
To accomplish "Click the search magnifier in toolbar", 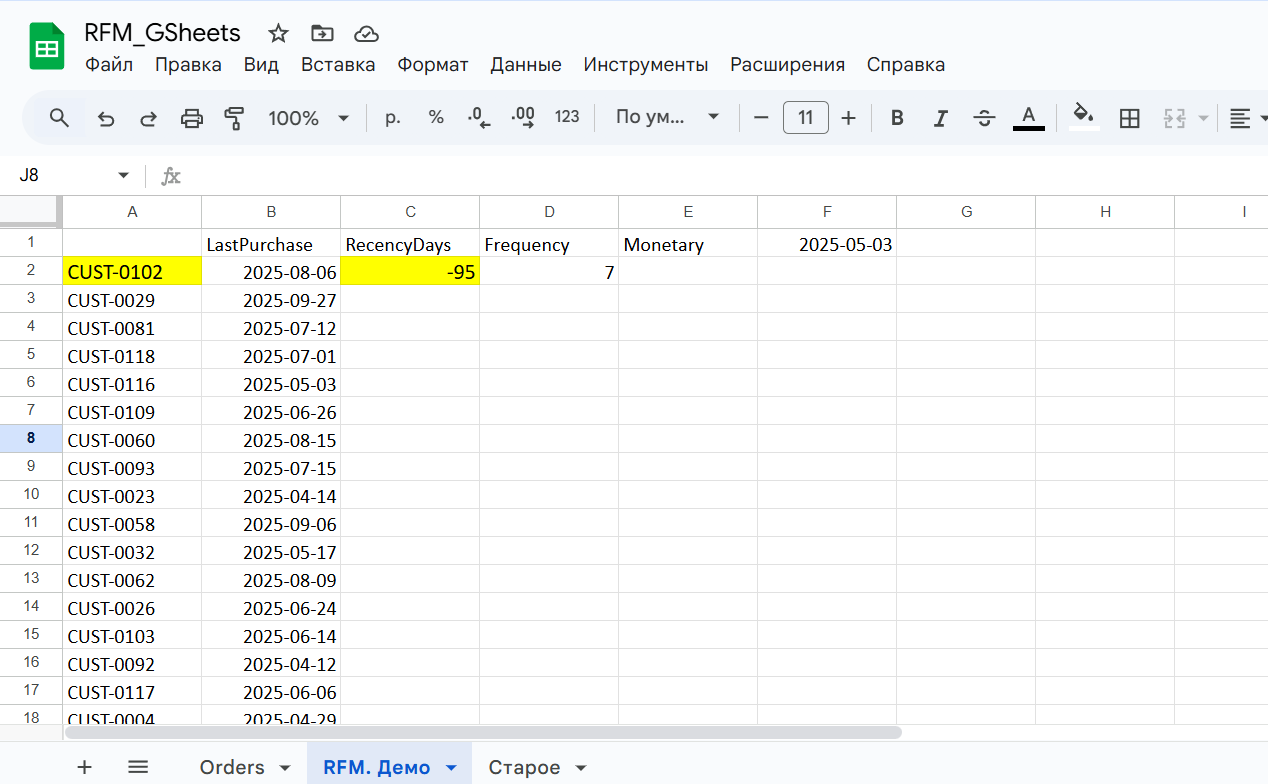I will 60,118.
